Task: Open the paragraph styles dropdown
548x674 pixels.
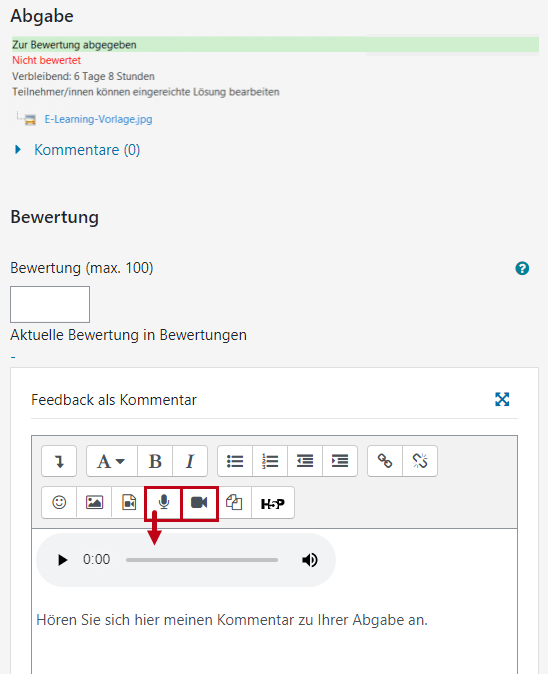Action: (112, 461)
